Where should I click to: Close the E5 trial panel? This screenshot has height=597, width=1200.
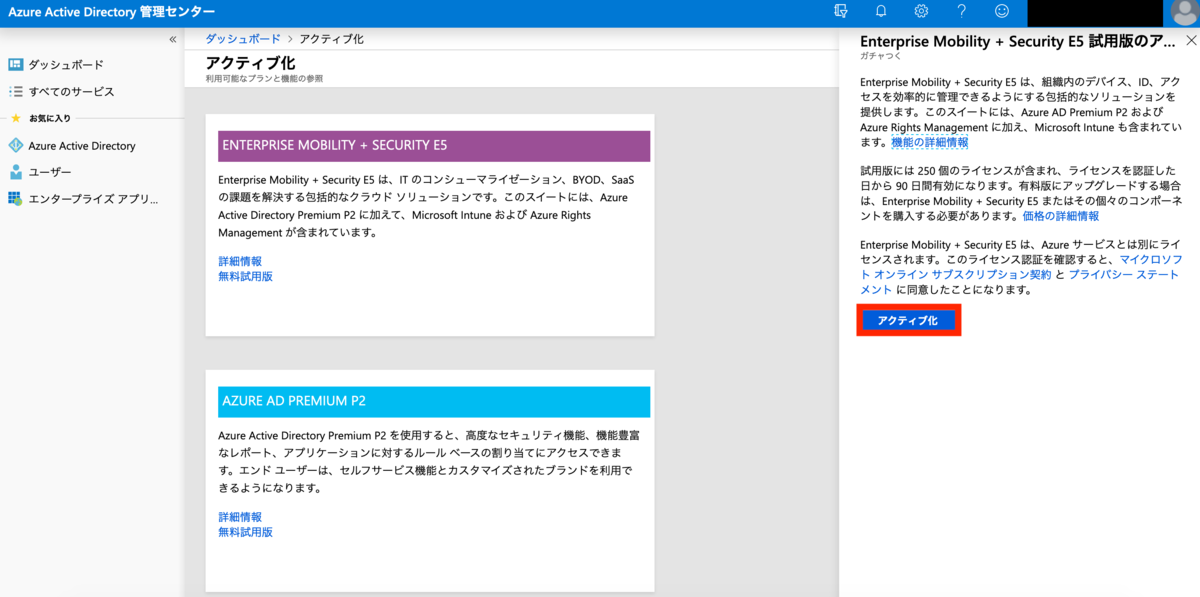point(1190,41)
